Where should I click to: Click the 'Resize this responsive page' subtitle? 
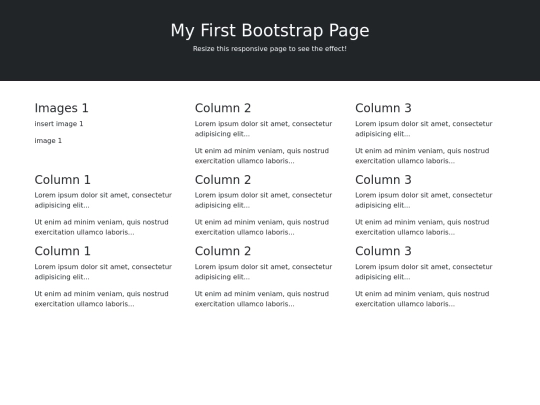(270, 49)
